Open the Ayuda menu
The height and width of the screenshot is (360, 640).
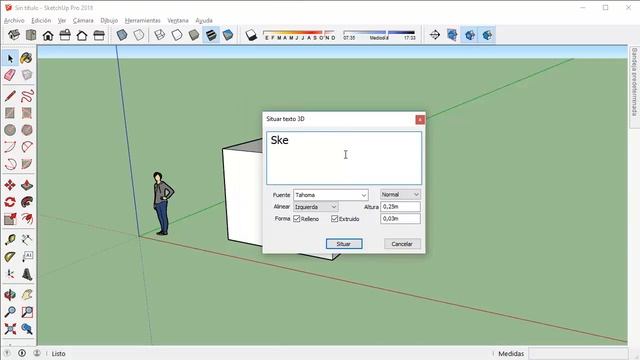[x=204, y=20]
